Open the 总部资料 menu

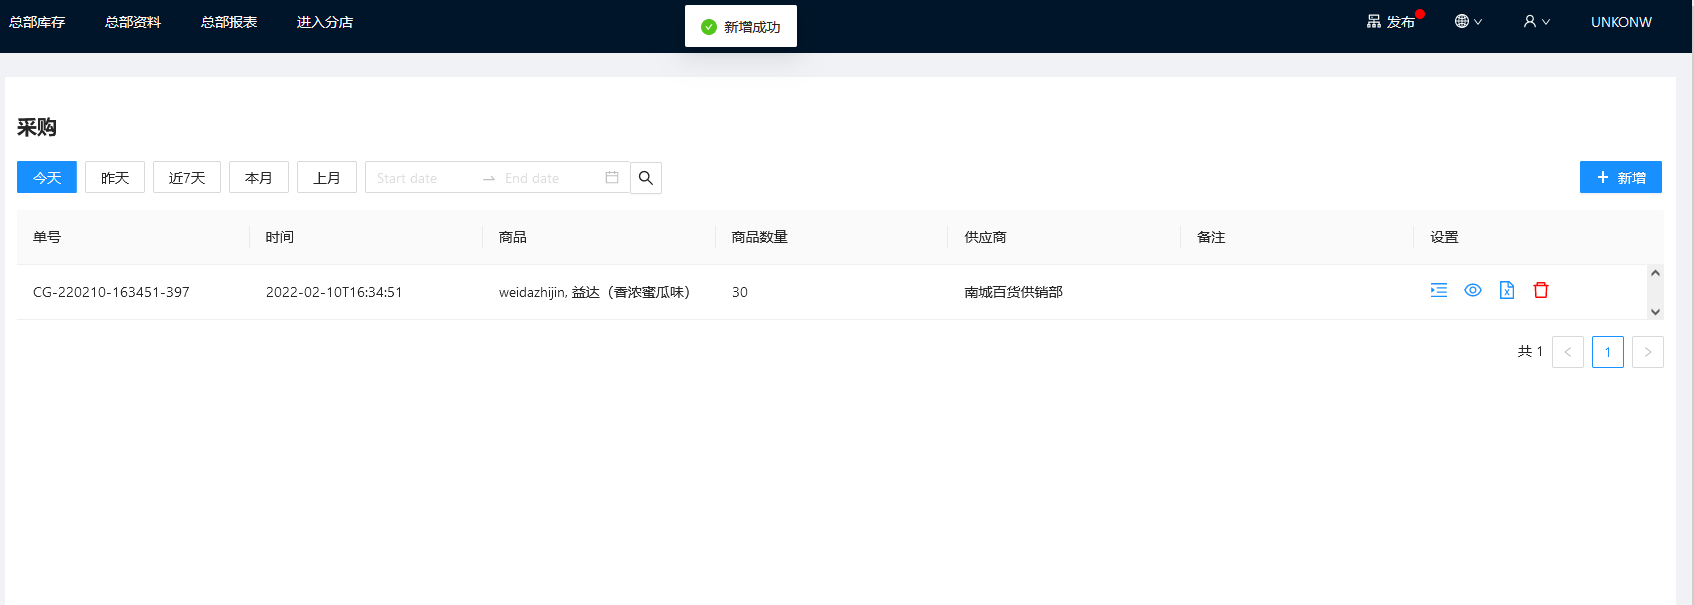[133, 22]
